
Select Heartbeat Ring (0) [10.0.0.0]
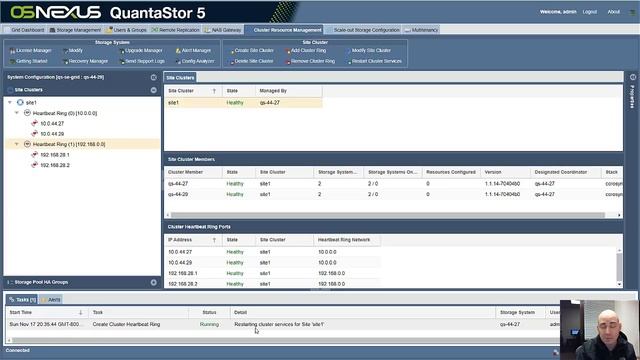coord(65,113)
